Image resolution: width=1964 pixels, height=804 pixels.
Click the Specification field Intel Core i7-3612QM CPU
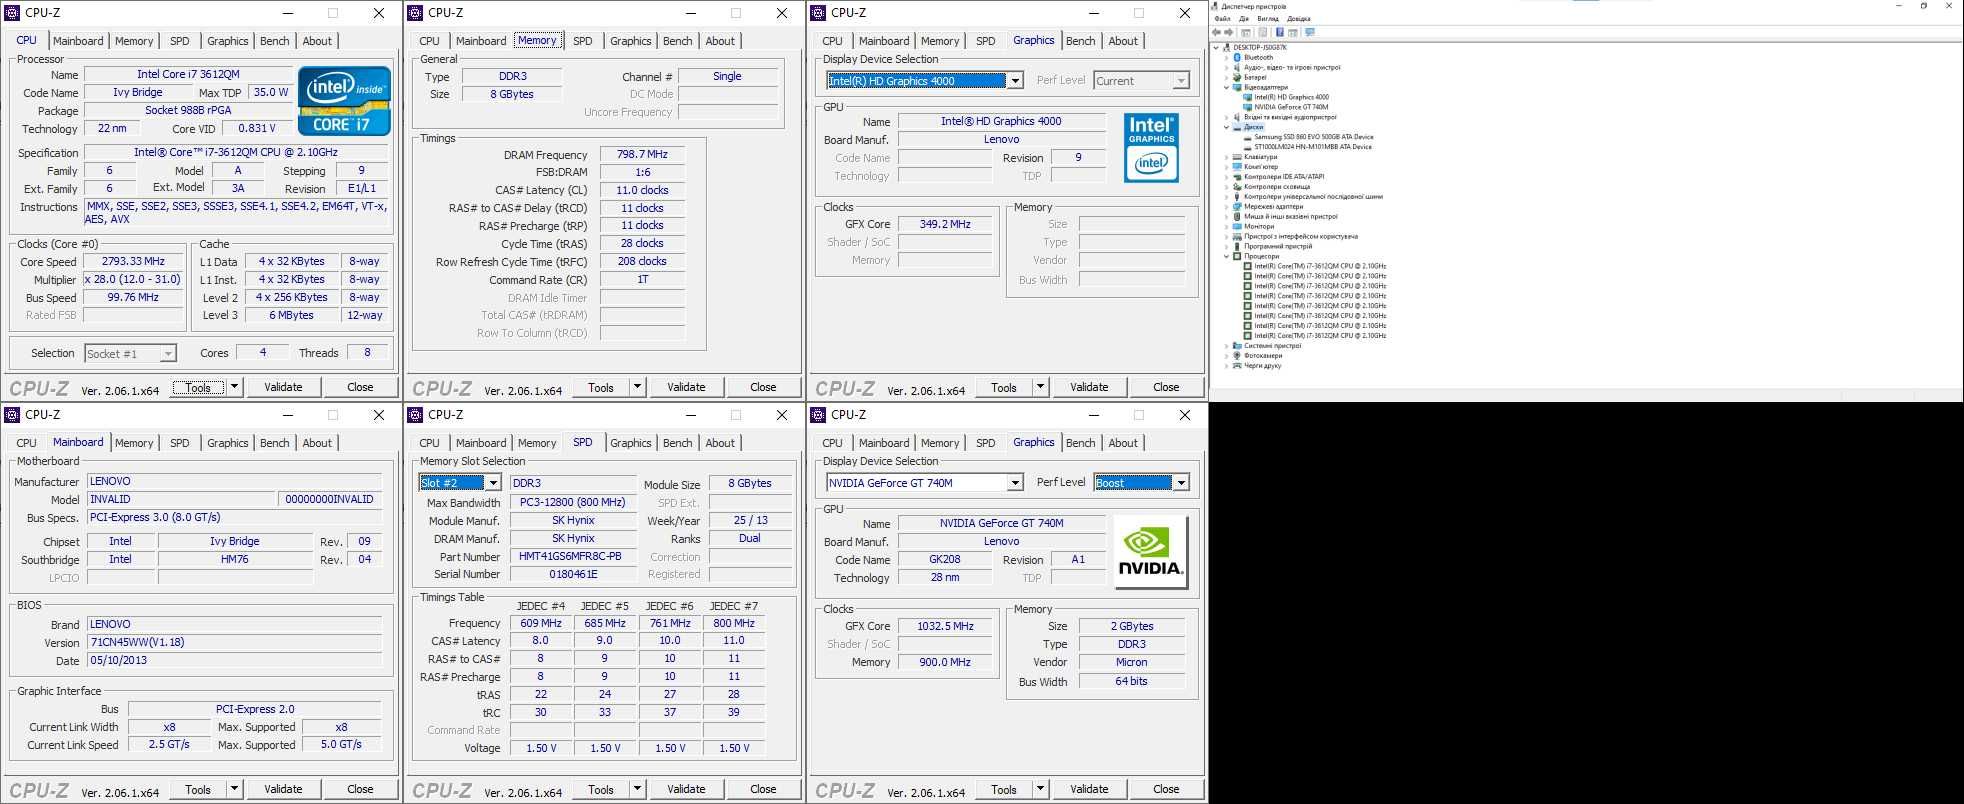pos(237,153)
